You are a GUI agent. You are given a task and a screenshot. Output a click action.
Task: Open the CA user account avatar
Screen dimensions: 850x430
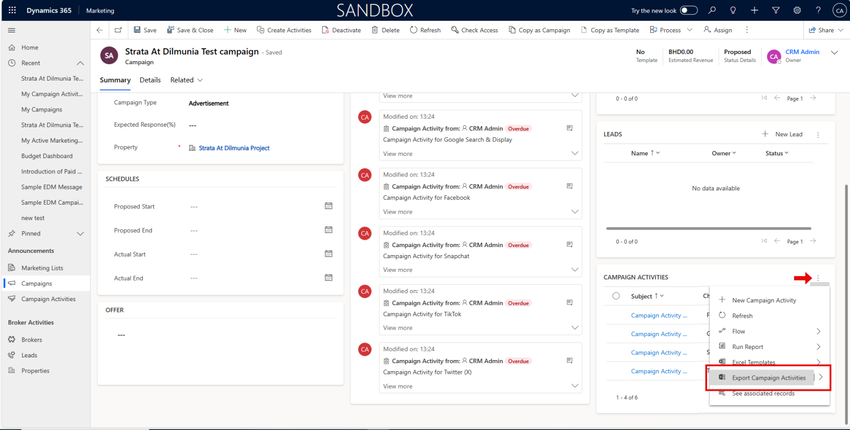point(839,10)
